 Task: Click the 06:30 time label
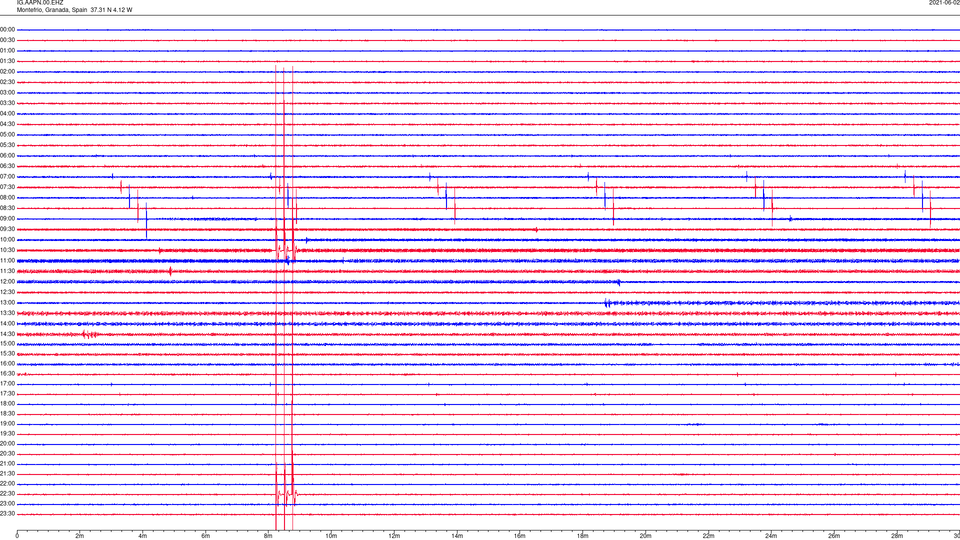[x=7, y=166]
